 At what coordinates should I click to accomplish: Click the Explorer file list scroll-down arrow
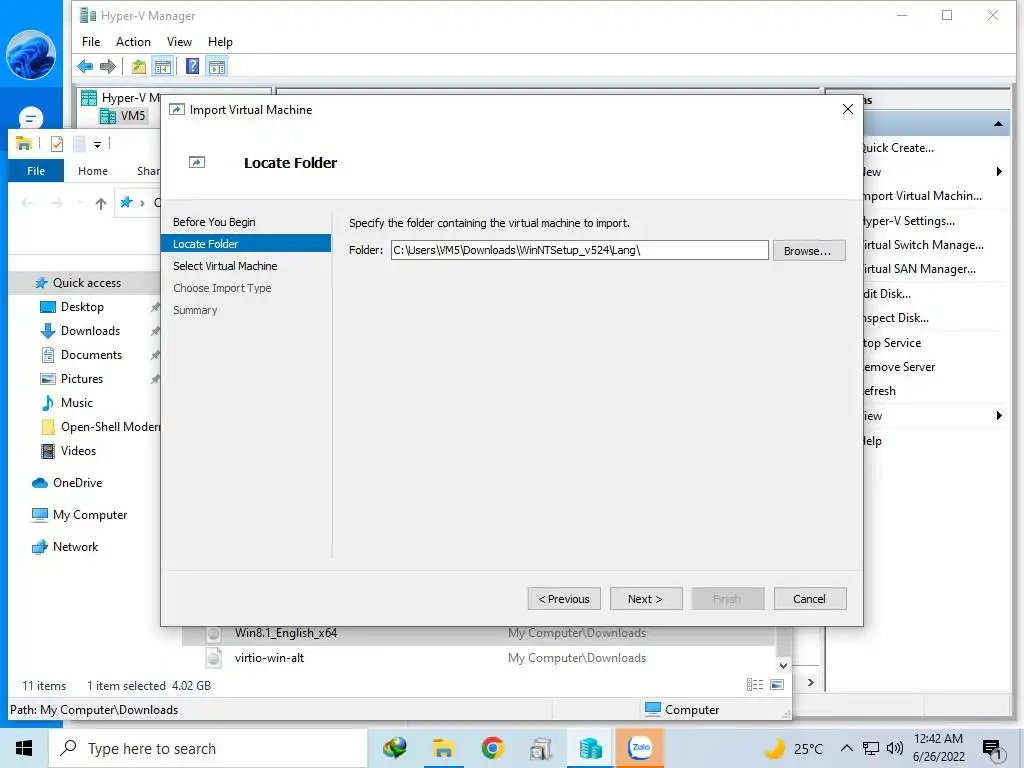pyautogui.click(x=784, y=665)
